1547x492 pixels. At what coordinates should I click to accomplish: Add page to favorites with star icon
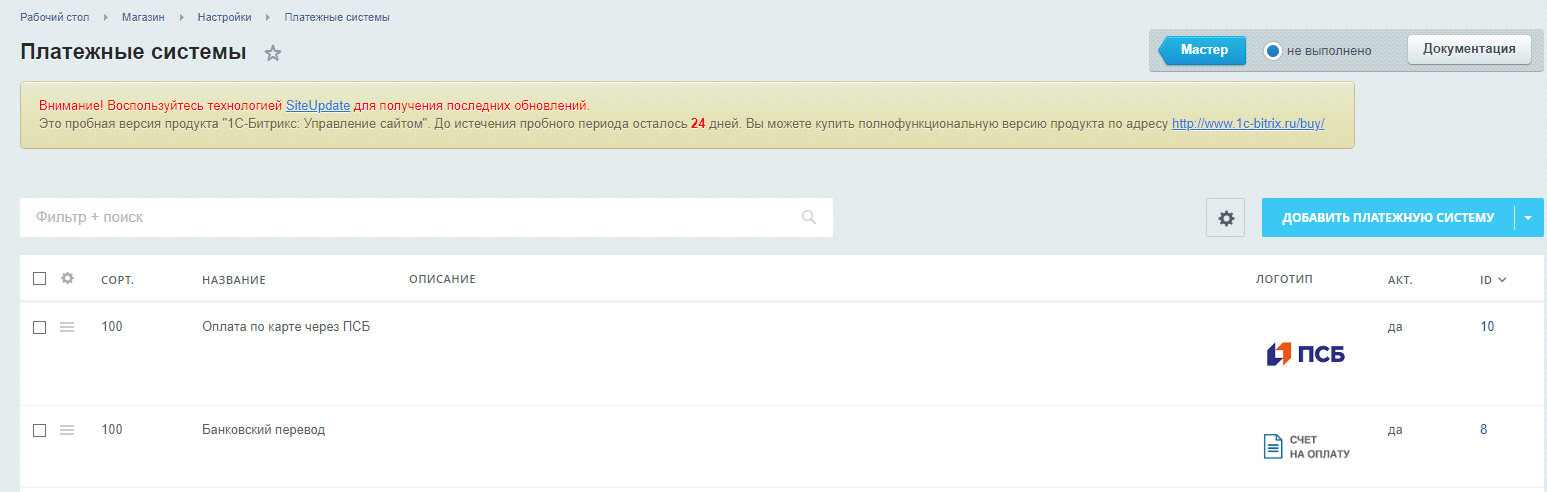[273, 54]
